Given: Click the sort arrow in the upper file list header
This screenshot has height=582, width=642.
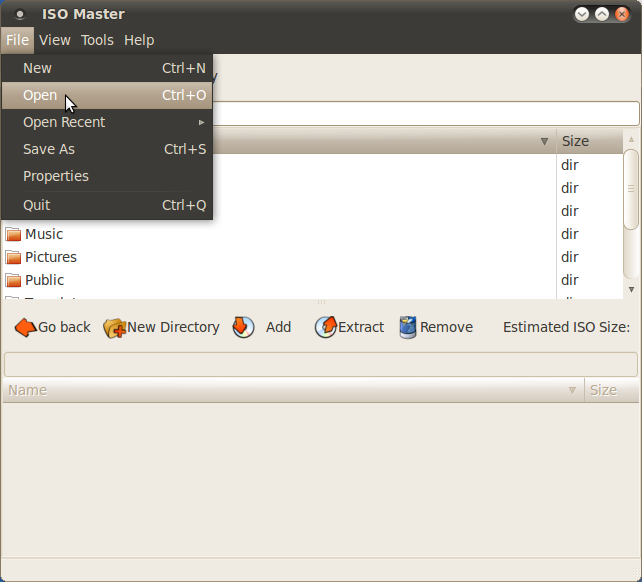Looking at the screenshot, I should (544, 142).
